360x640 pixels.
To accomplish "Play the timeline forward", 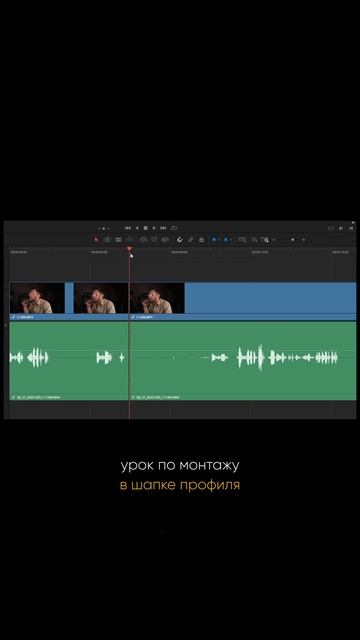I will (x=154, y=228).
